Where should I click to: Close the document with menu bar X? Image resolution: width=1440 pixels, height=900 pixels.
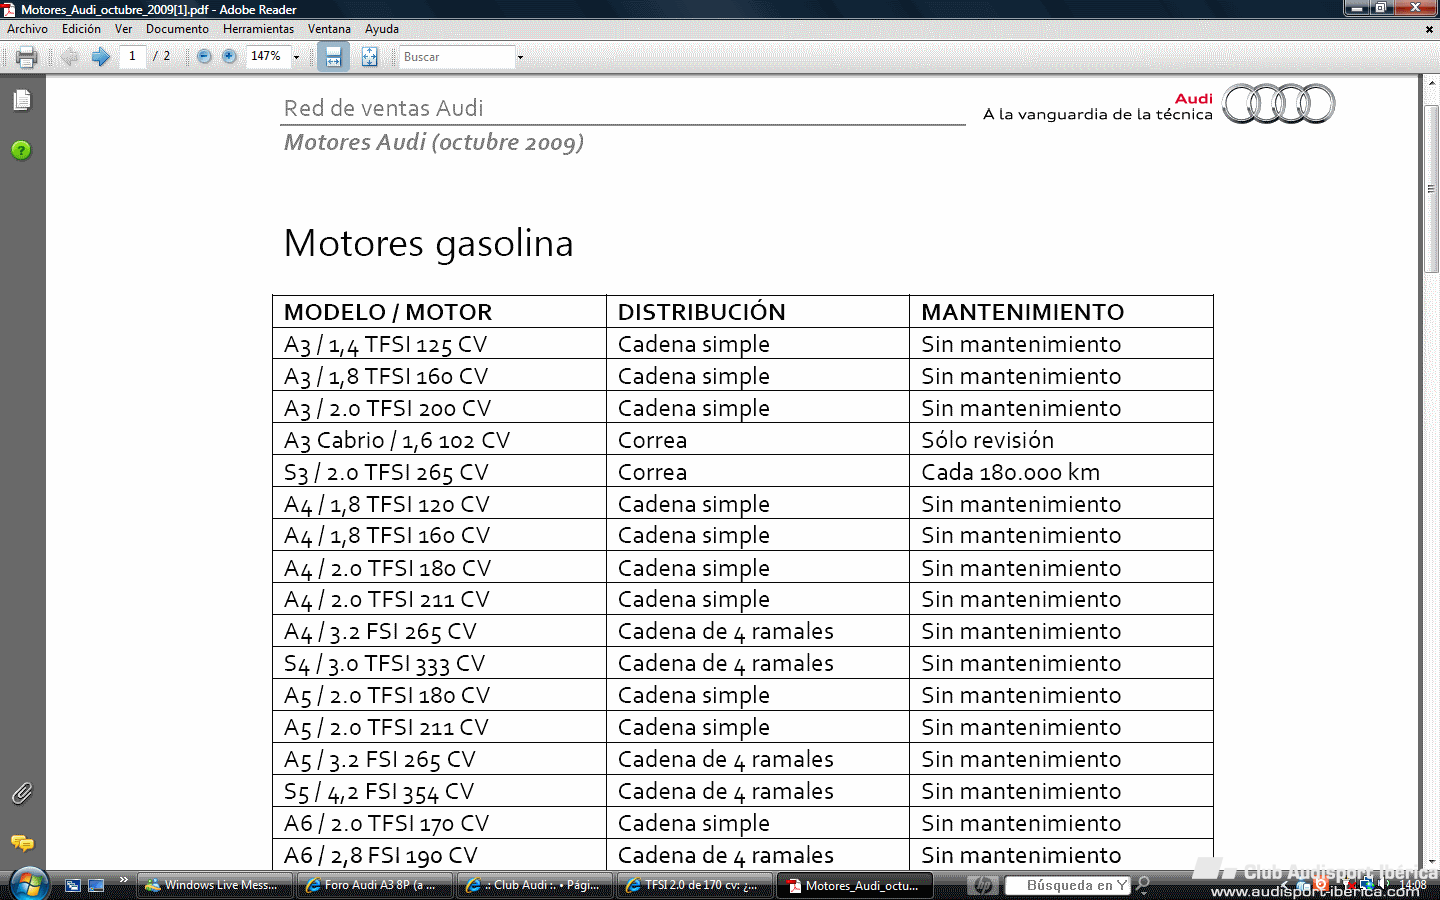click(x=1429, y=30)
